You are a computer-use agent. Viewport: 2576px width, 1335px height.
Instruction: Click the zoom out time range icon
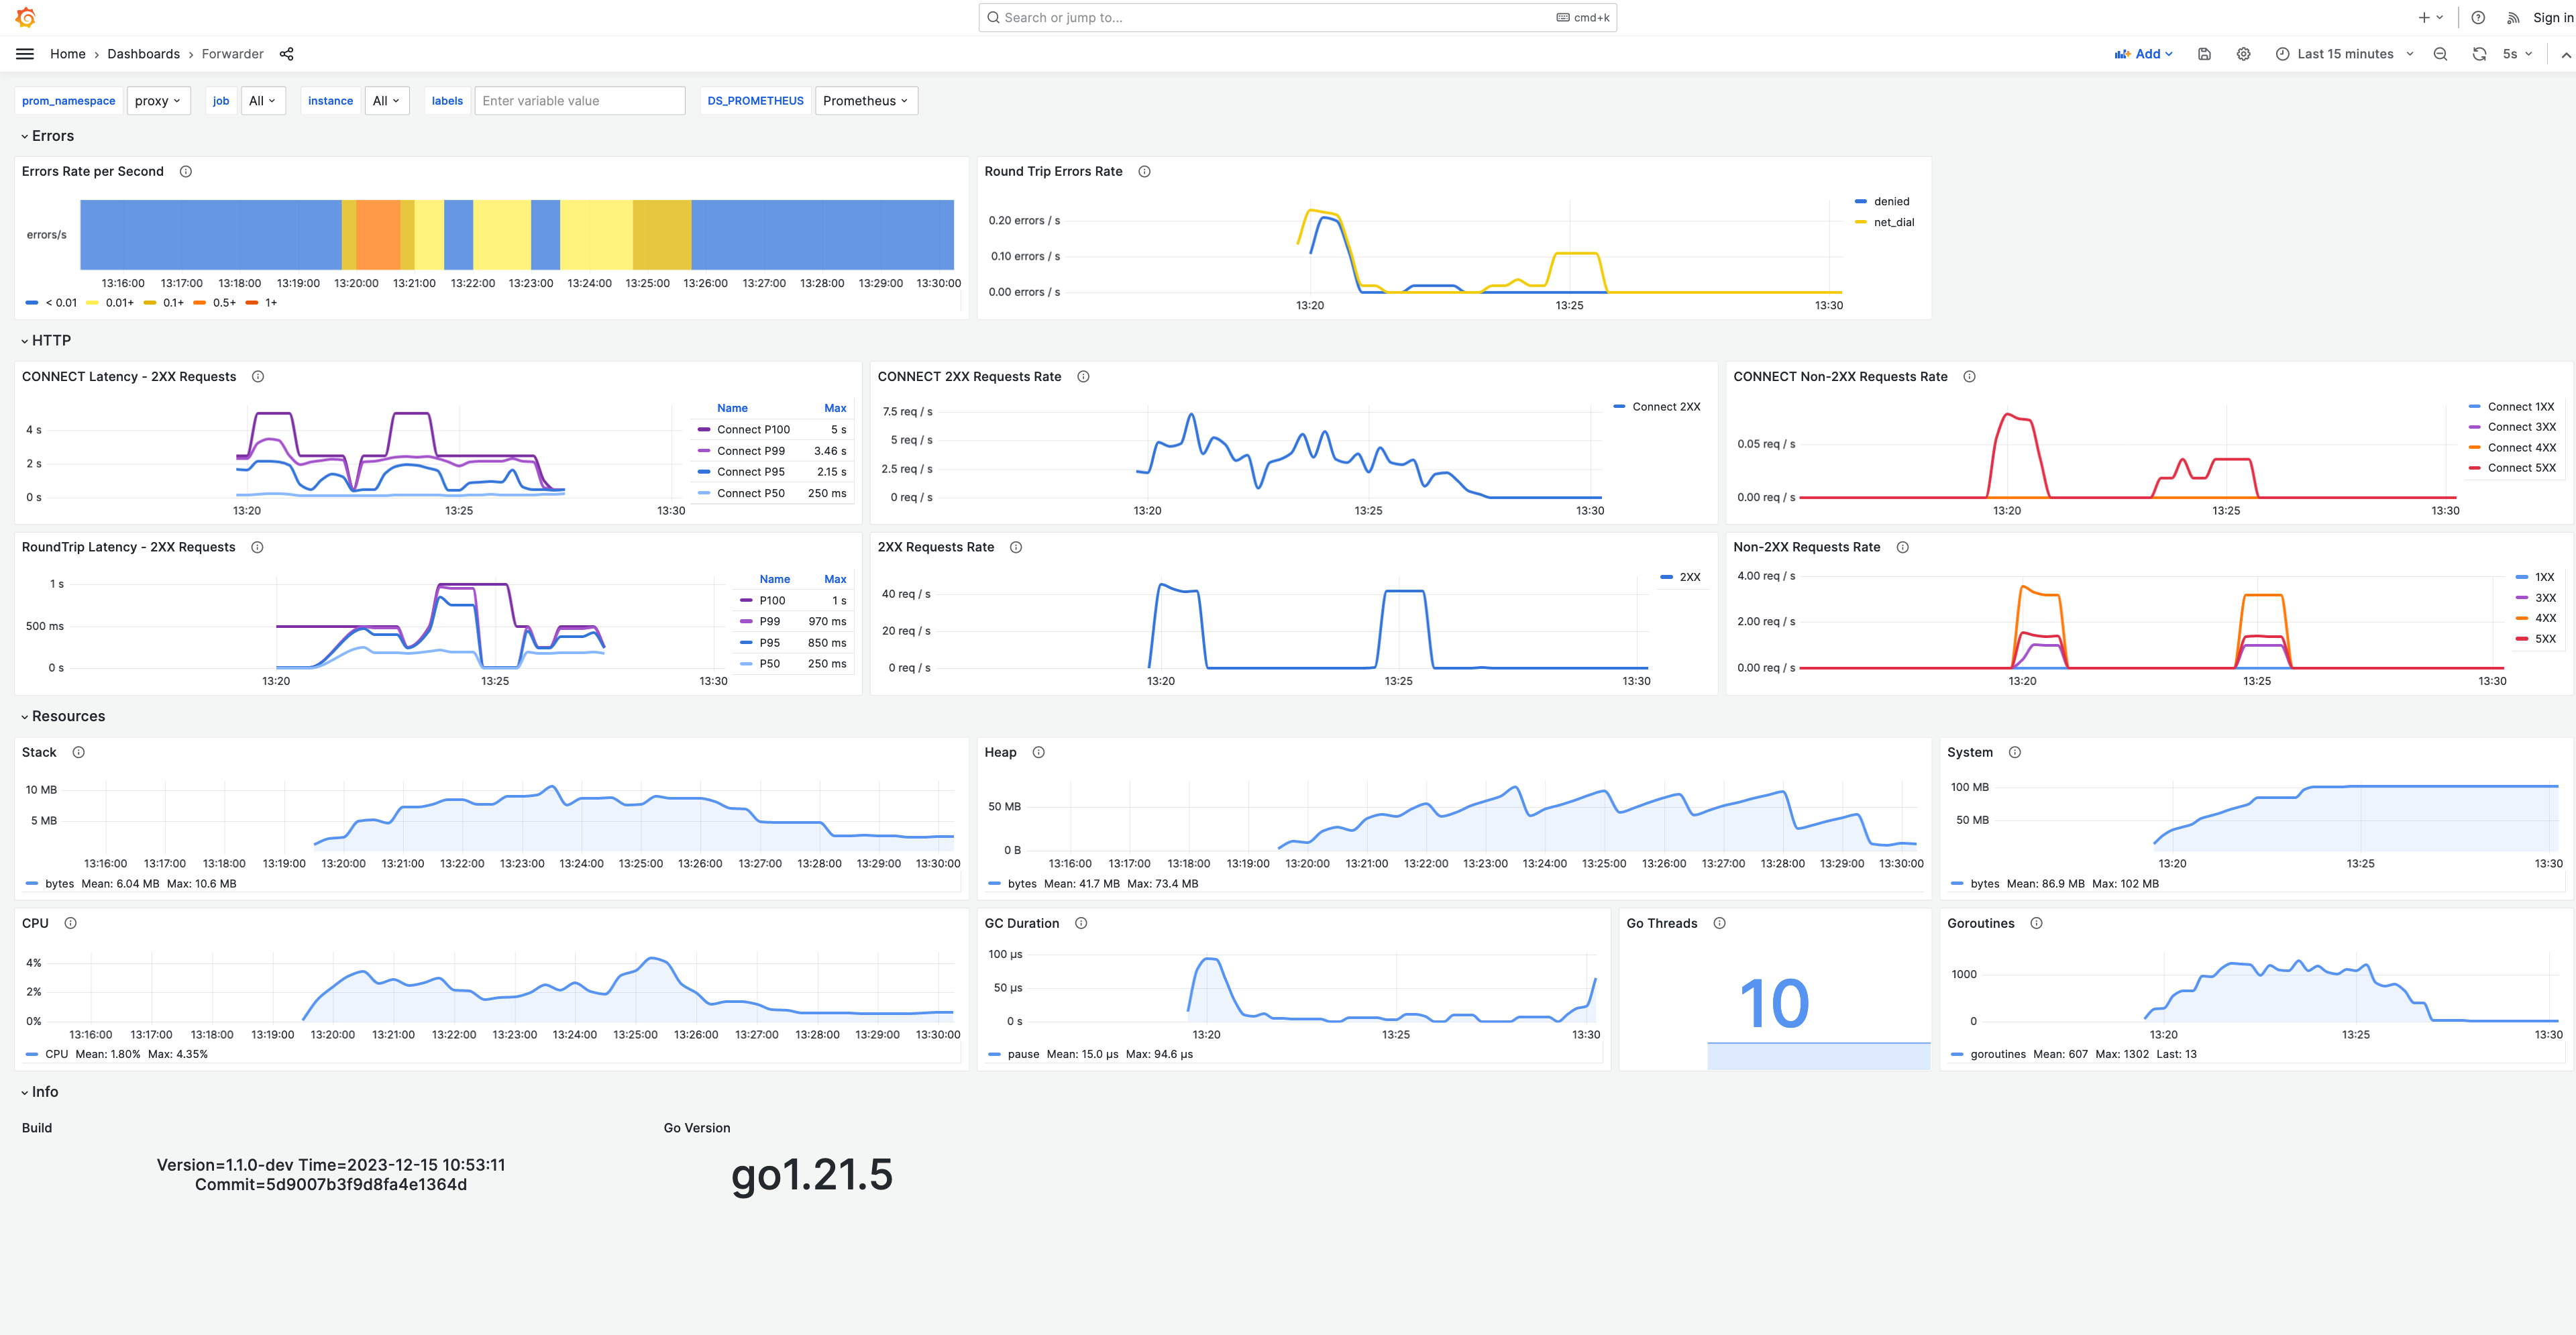pyautogui.click(x=2440, y=54)
